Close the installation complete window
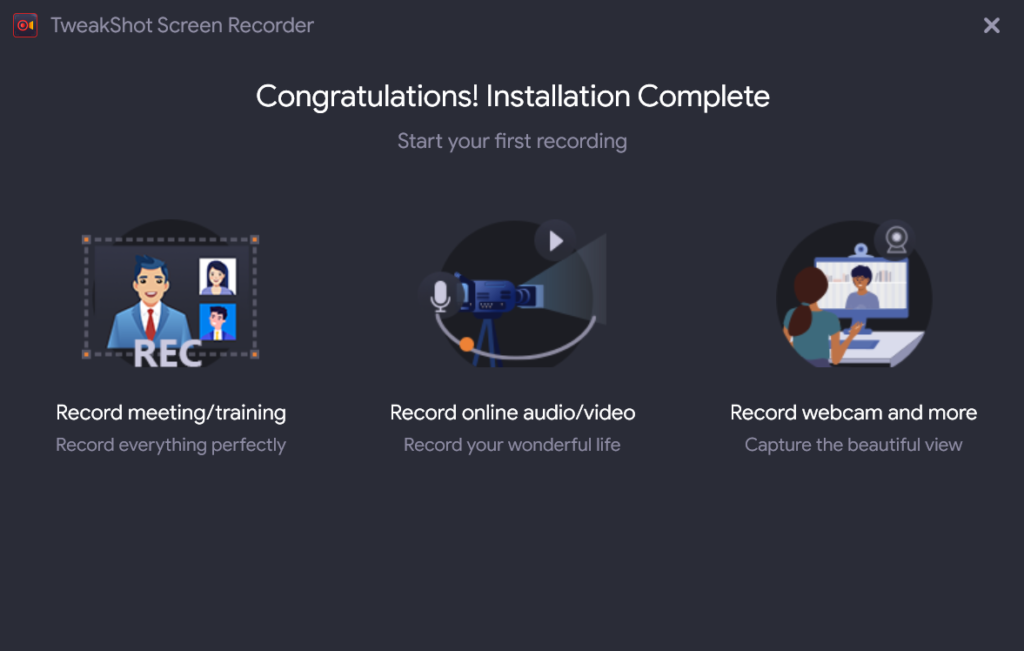This screenshot has width=1024, height=651. [x=991, y=25]
